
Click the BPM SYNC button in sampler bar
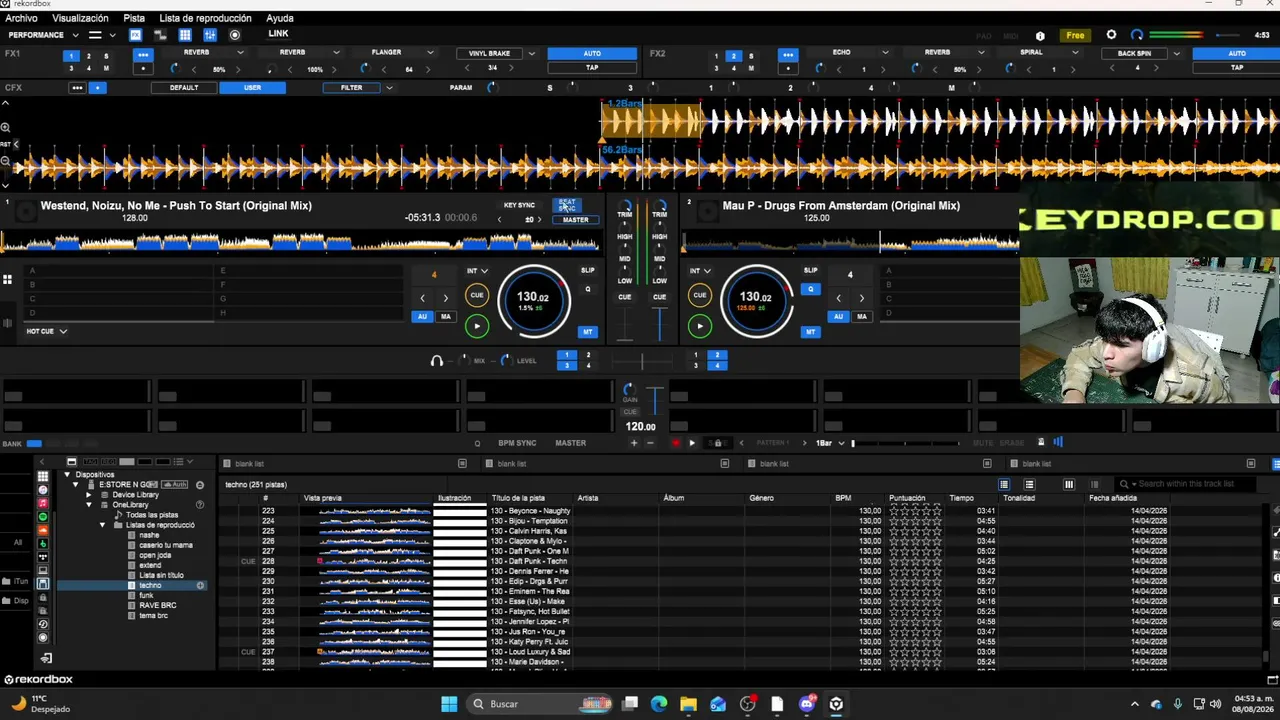point(517,443)
